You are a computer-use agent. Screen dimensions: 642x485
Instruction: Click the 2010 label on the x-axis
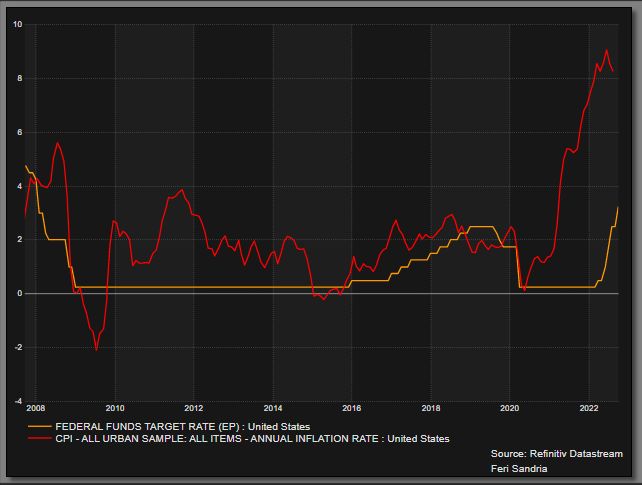click(115, 408)
